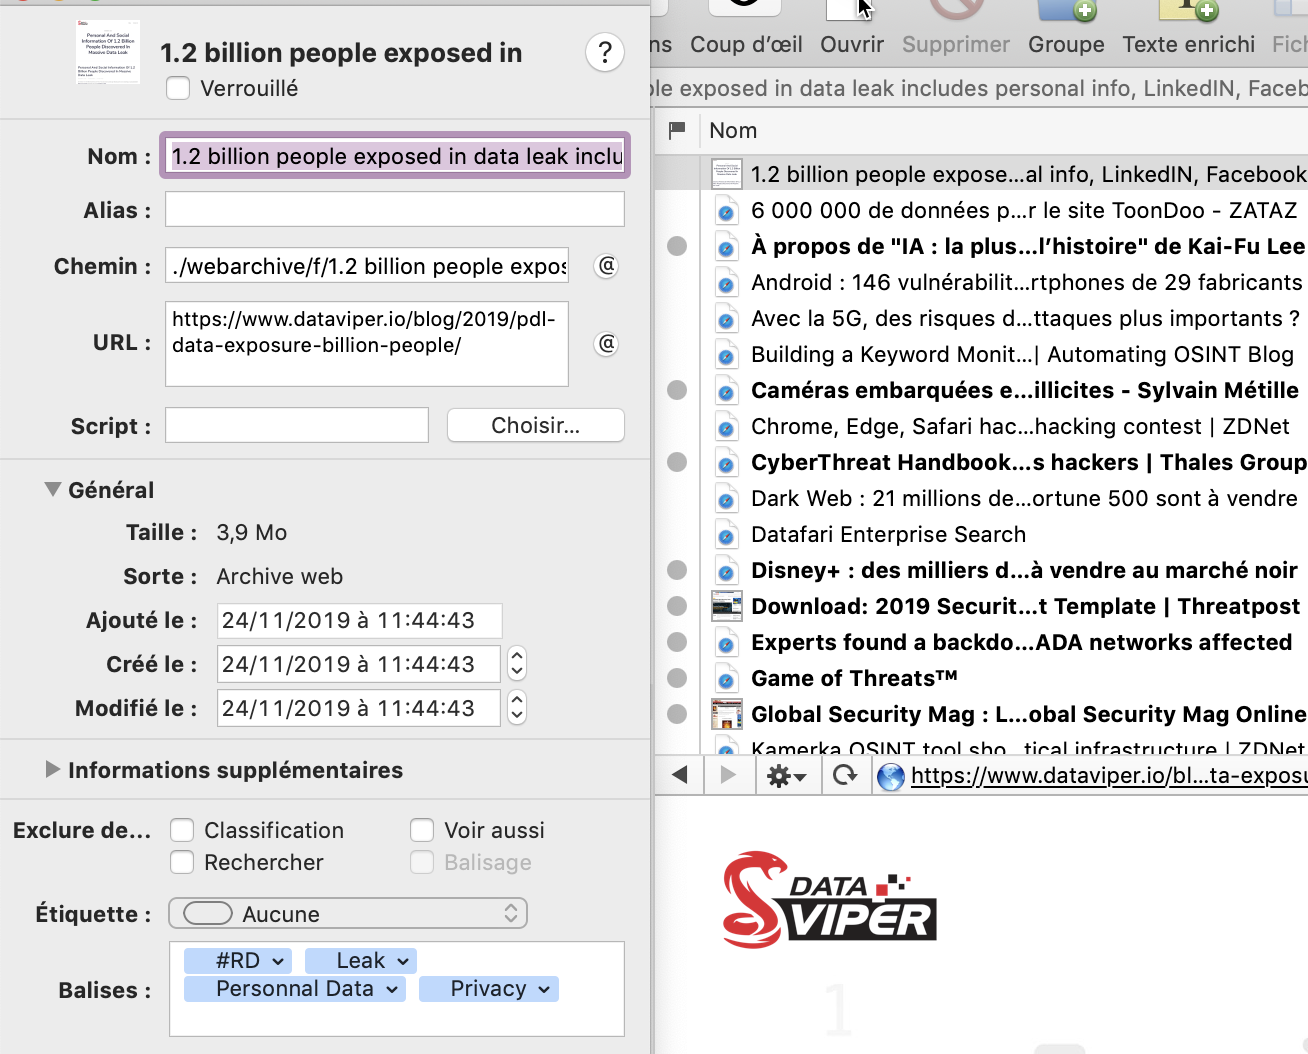Select the Disney+ : des milliers row
The height and width of the screenshot is (1054, 1308).
coord(981,570)
